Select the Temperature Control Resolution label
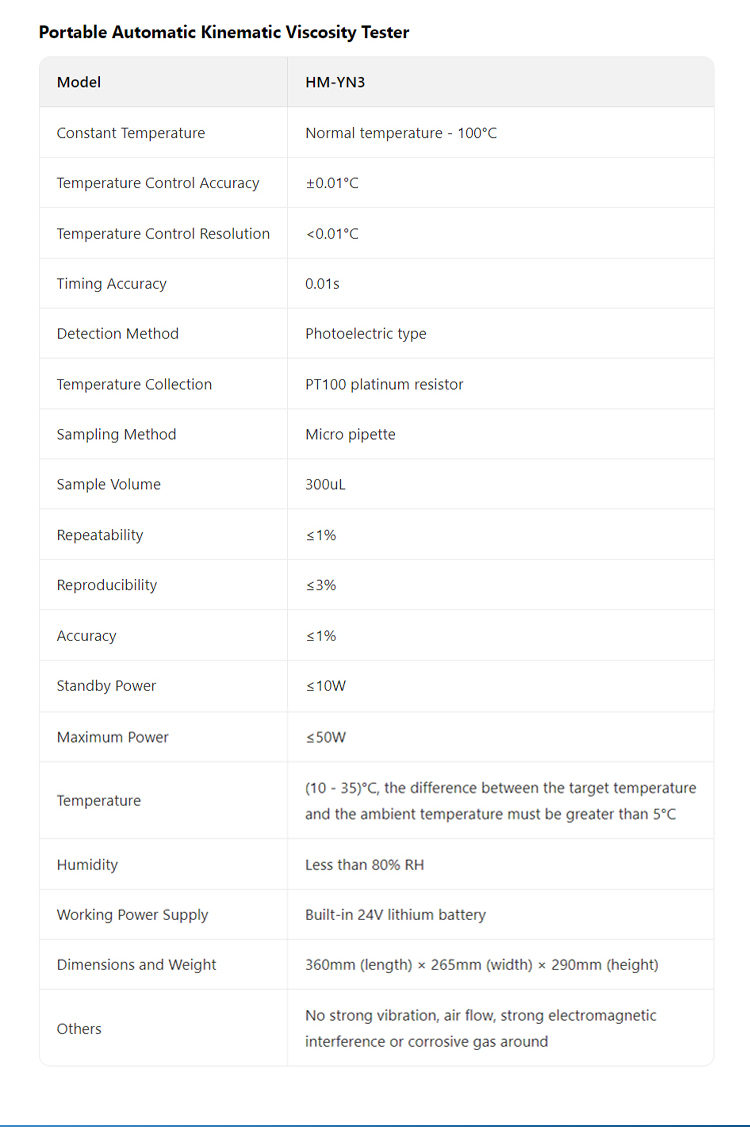 163,234
